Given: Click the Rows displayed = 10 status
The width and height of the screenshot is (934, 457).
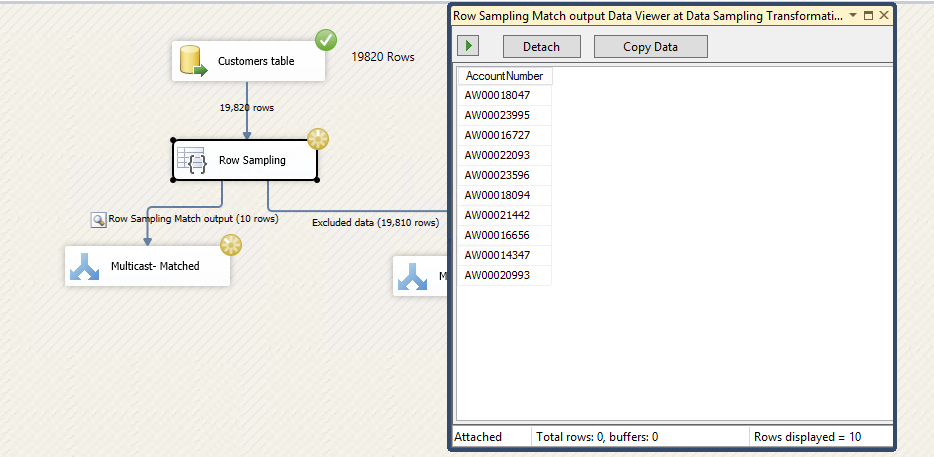Looking at the screenshot, I should (808, 437).
